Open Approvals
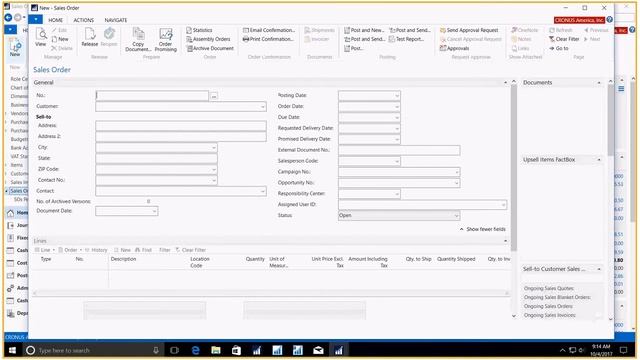The height and width of the screenshot is (360, 640). tap(454, 48)
